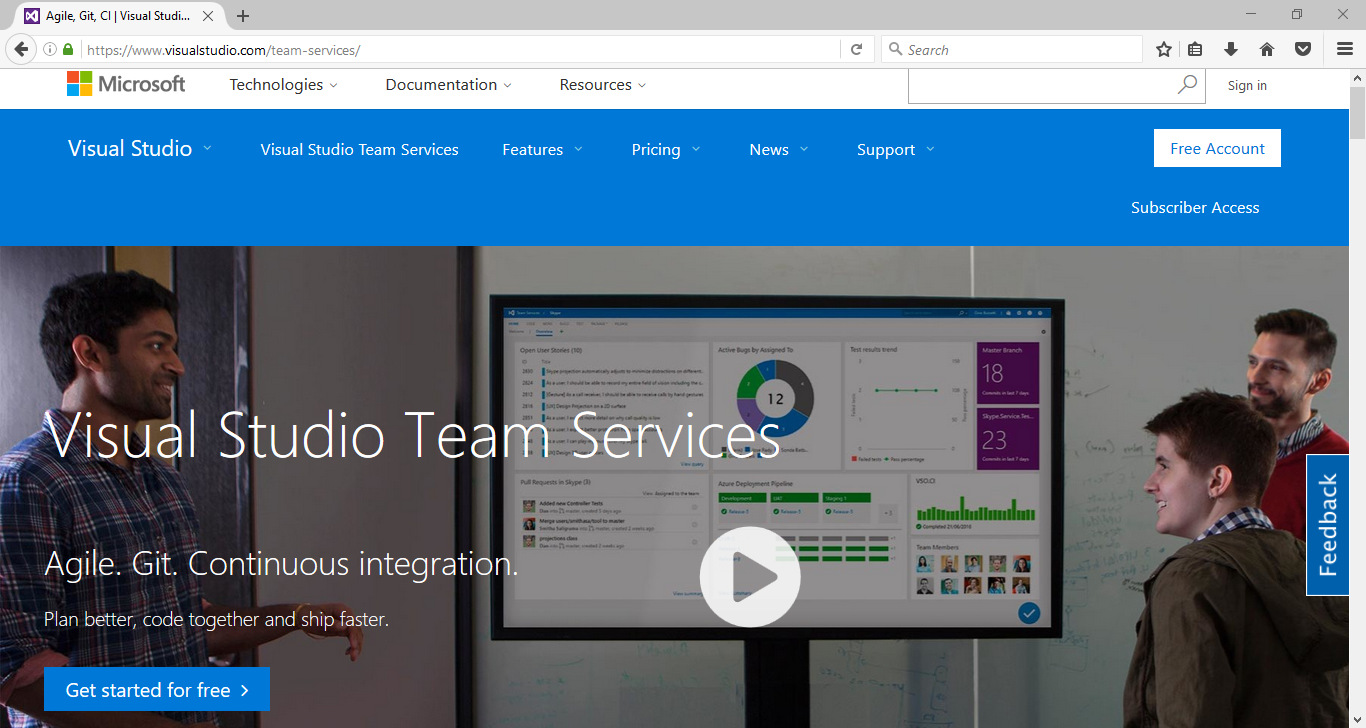Bookmark this page with the star icon
Viewport: 1366px width, 728px height.
tap(1163, 49)
